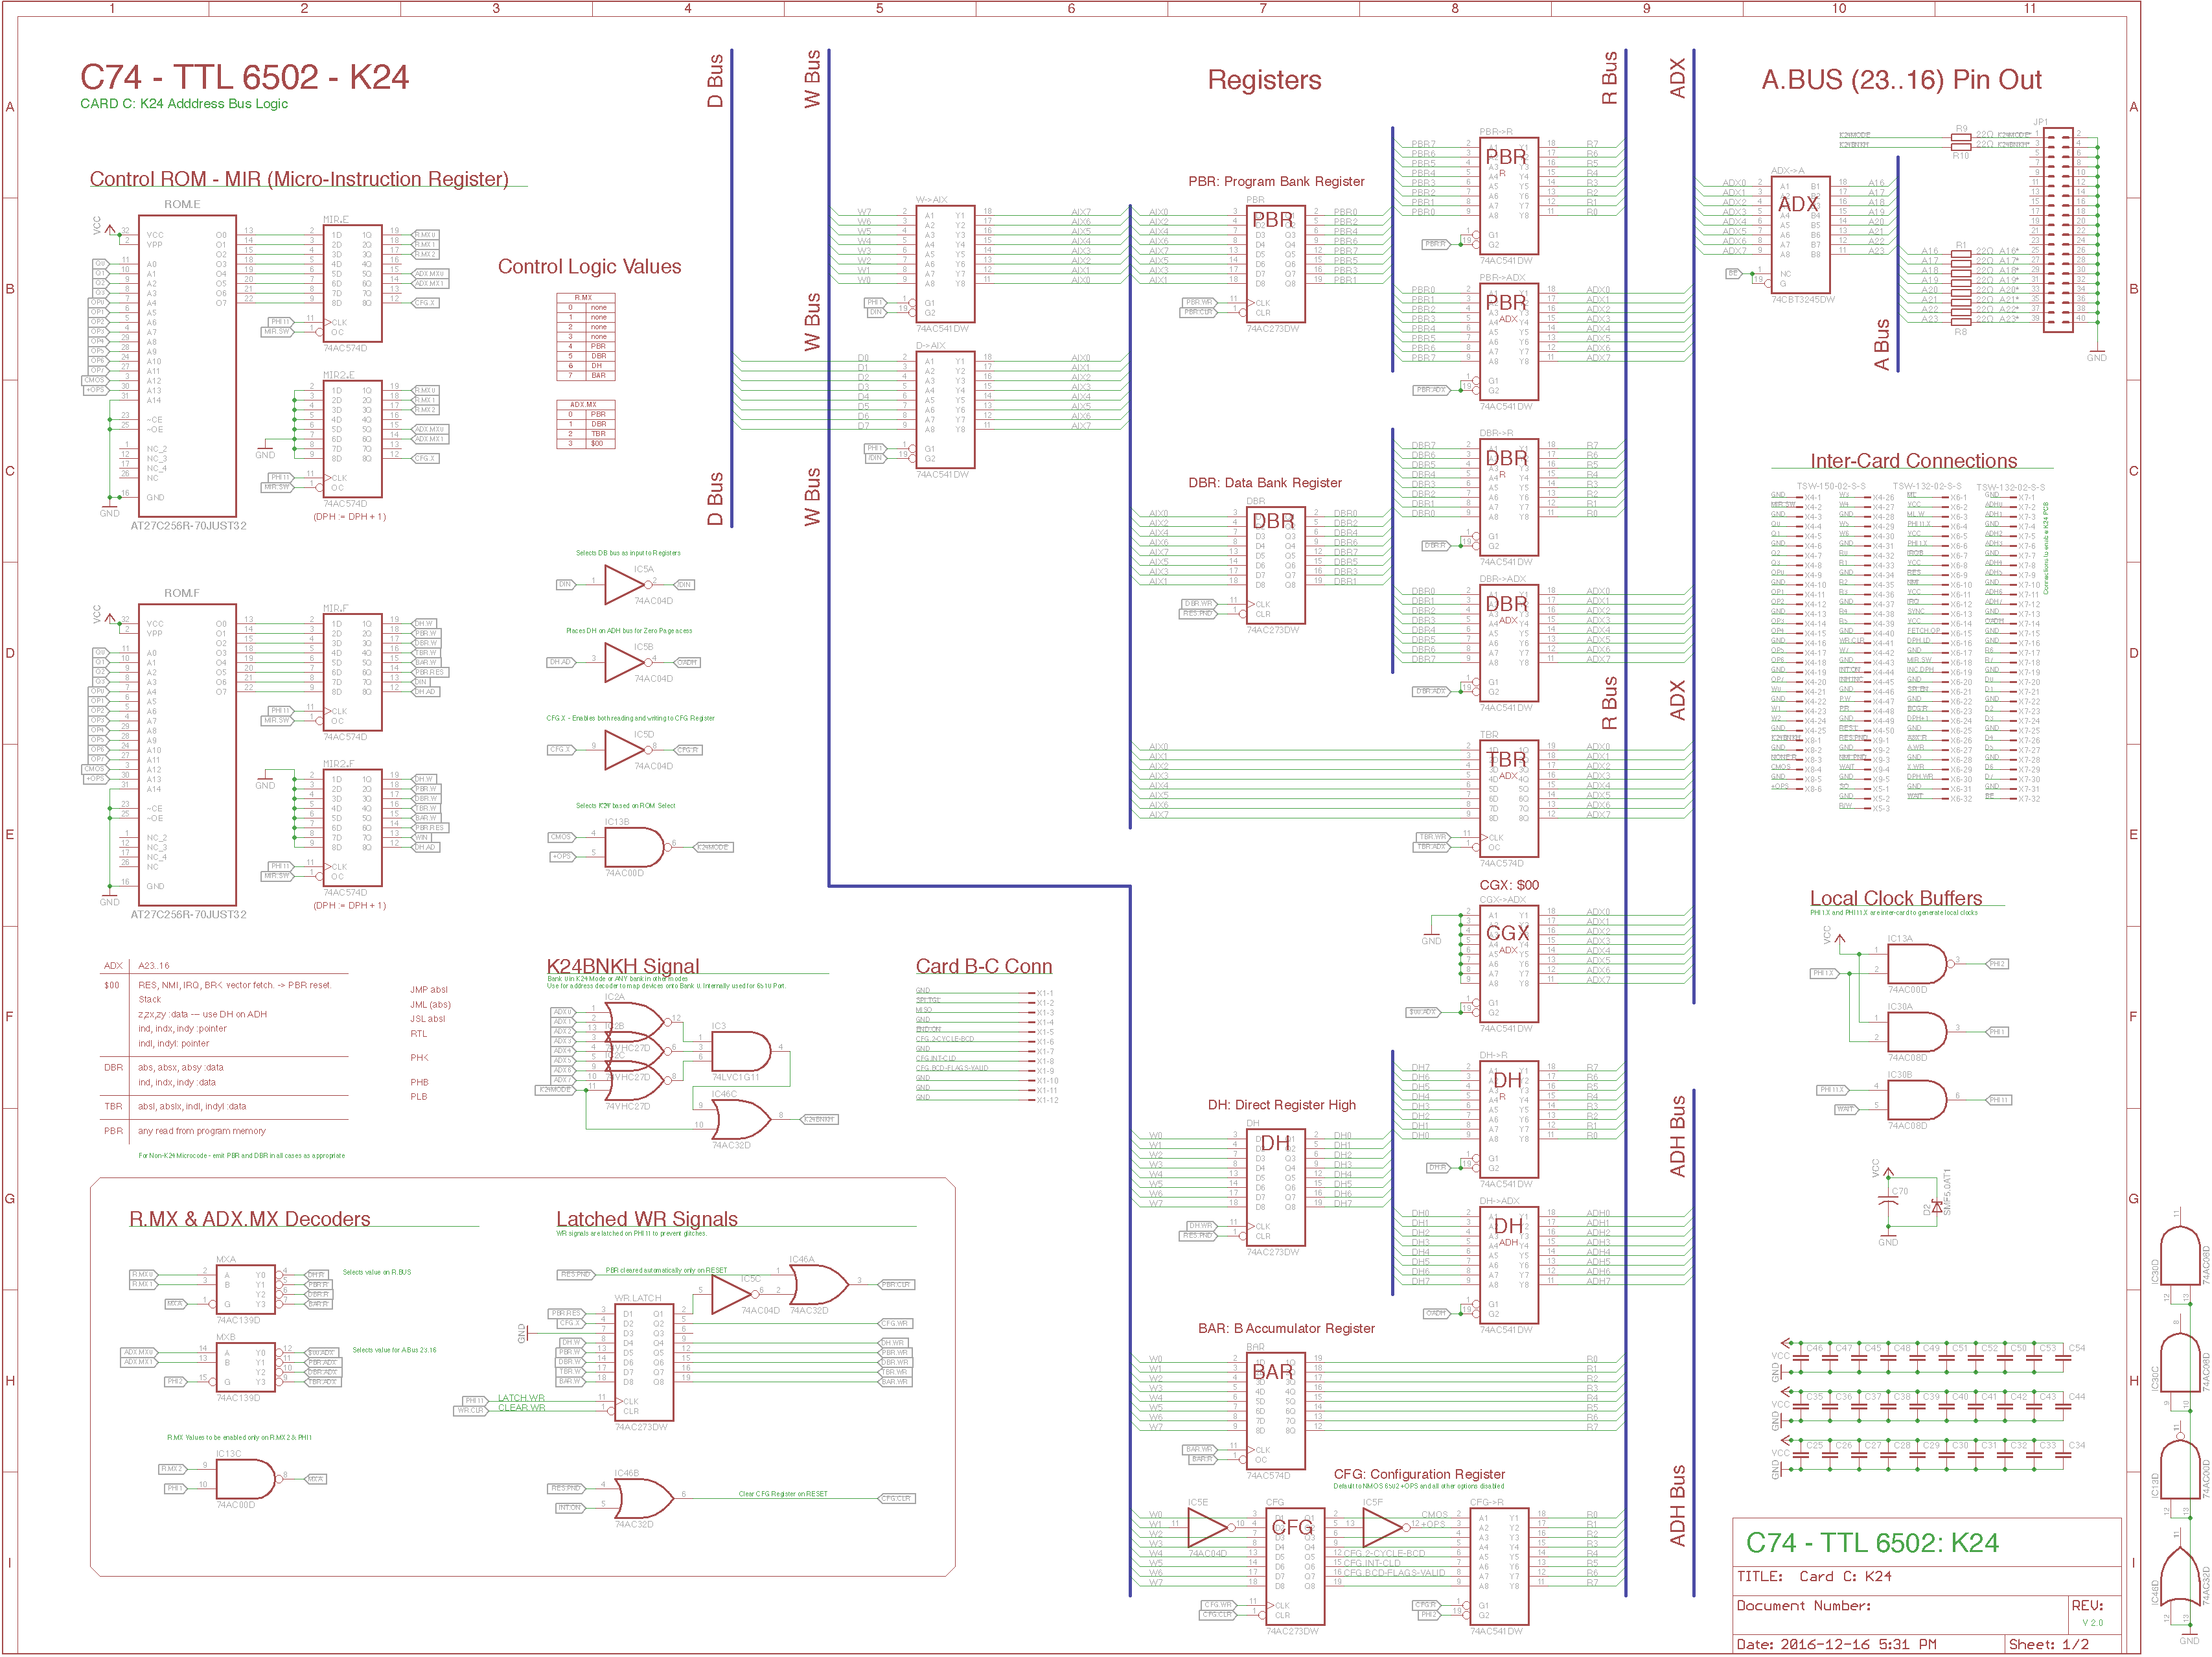2212x1657 pixels.
Task: Select the ADX 74CBT3245DW chip
Action: 1800,235
